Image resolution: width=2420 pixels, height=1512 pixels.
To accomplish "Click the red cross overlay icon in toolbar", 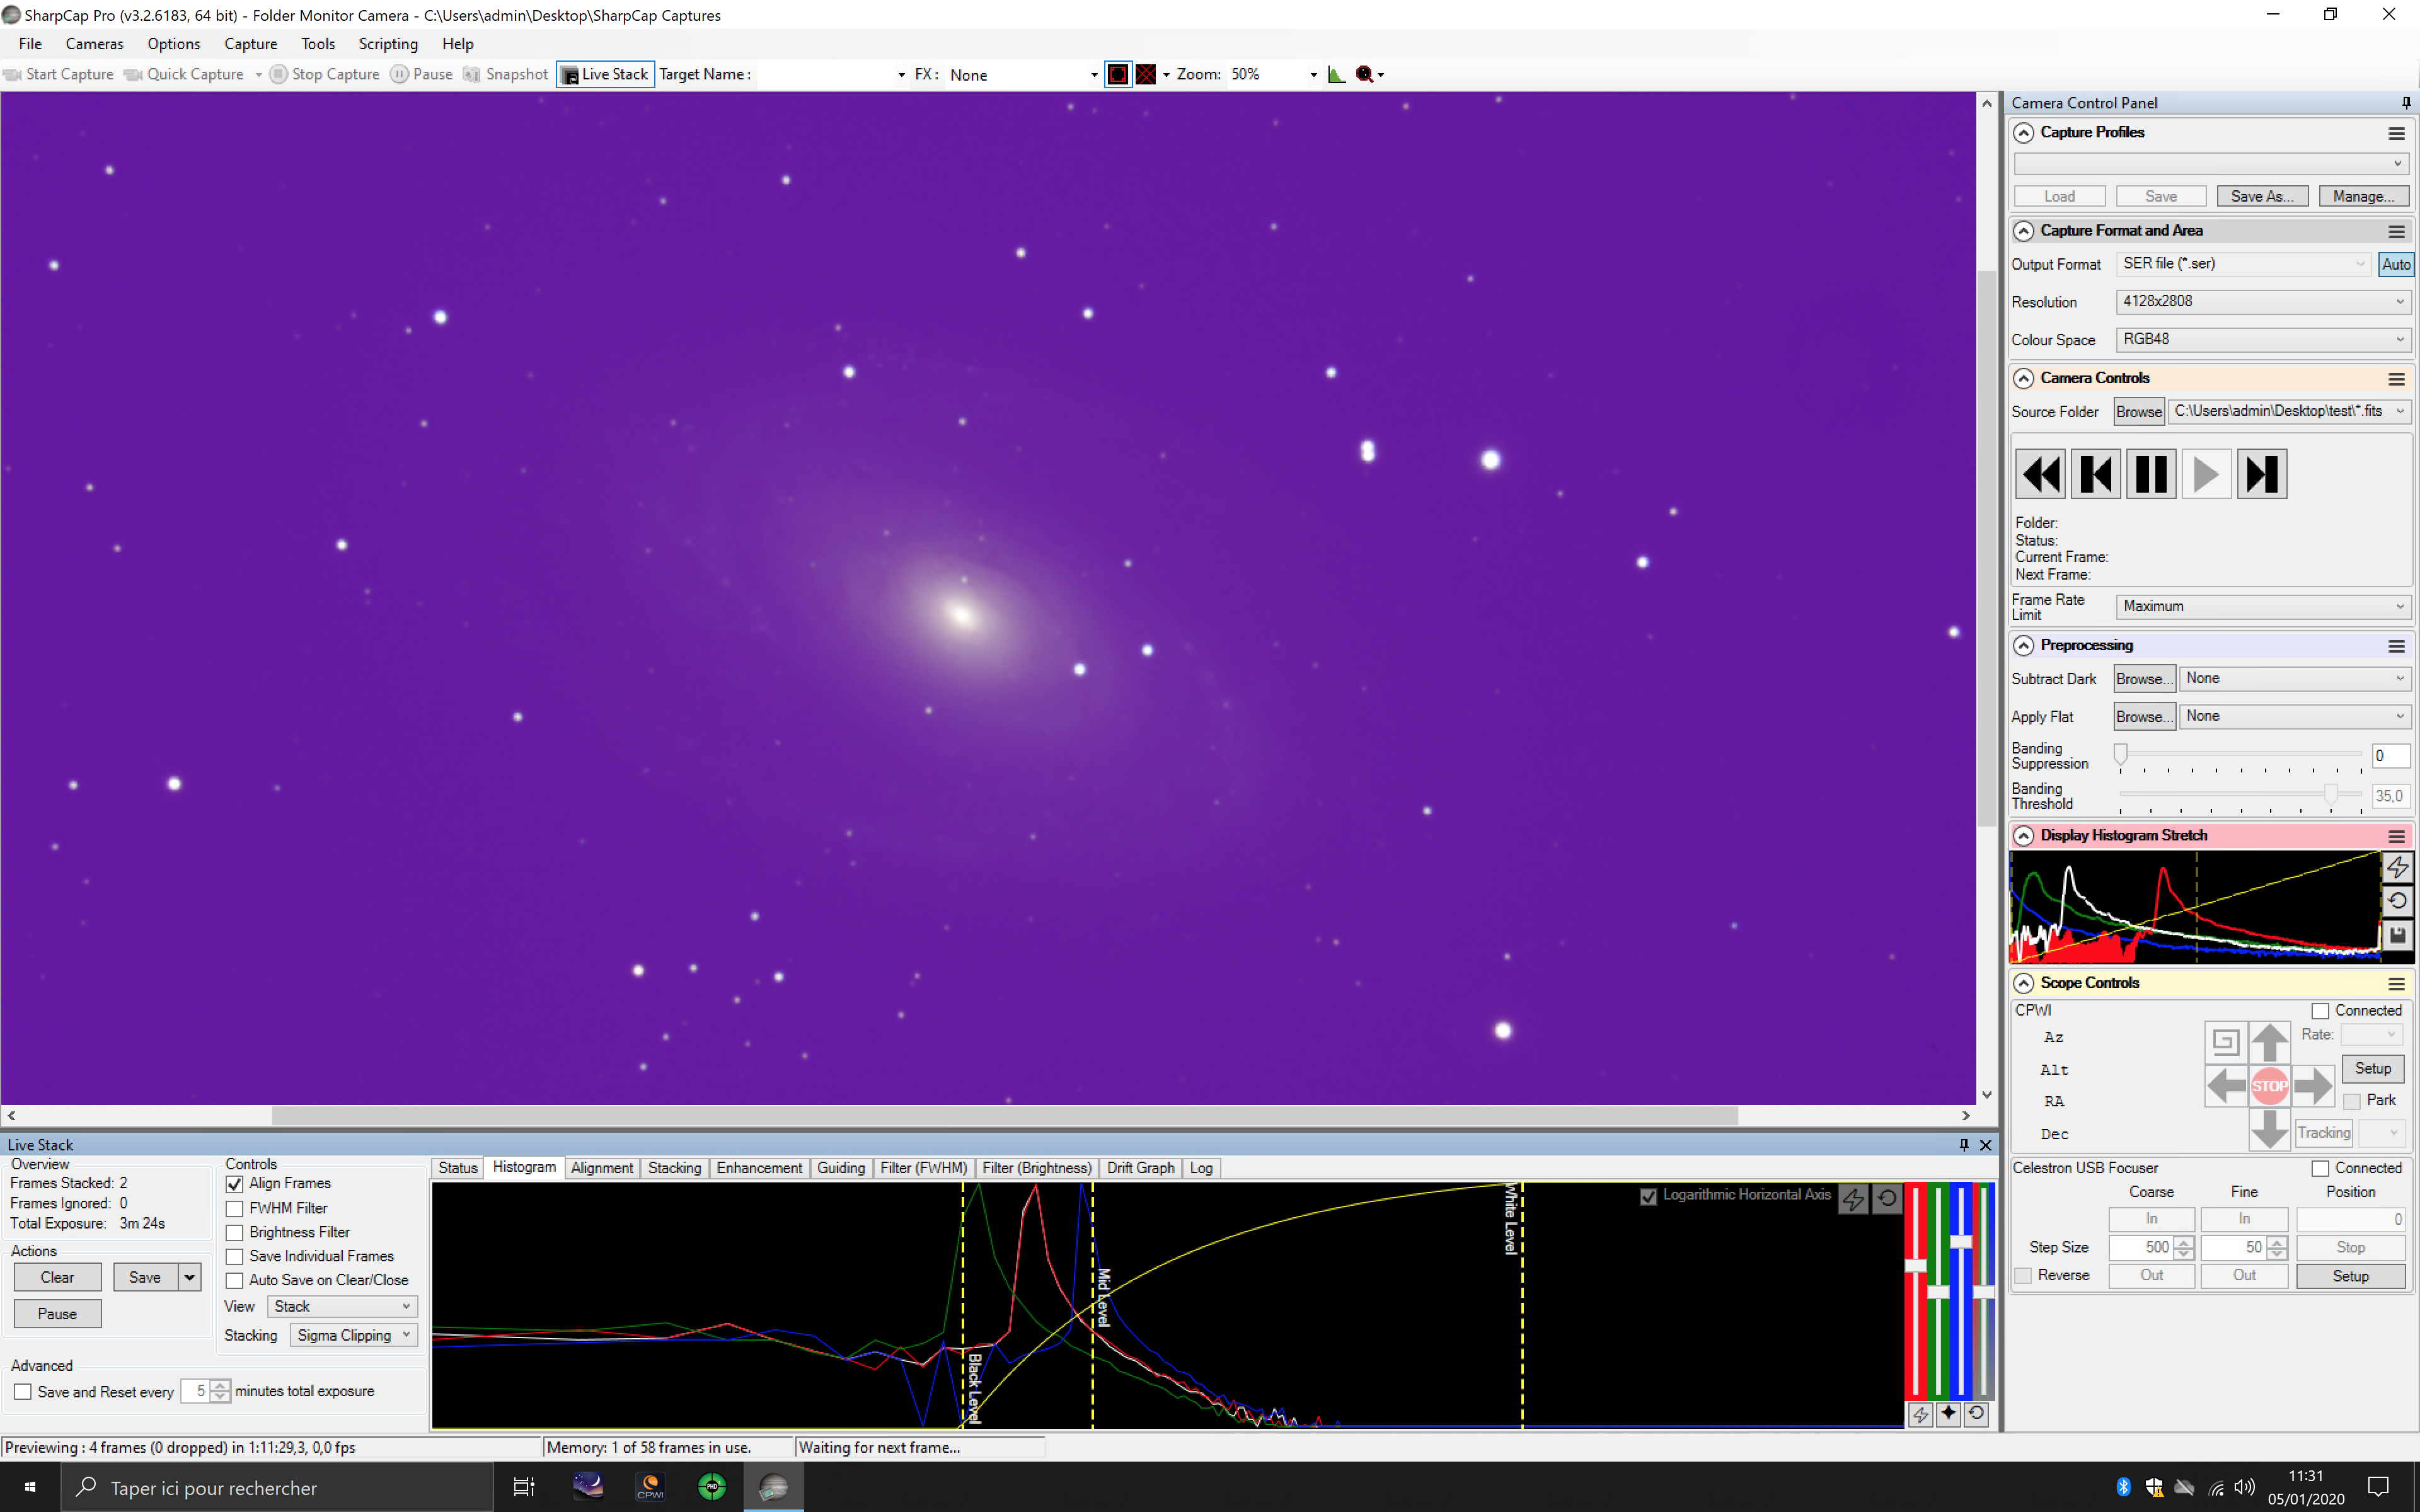I will tap(1146, 74).
